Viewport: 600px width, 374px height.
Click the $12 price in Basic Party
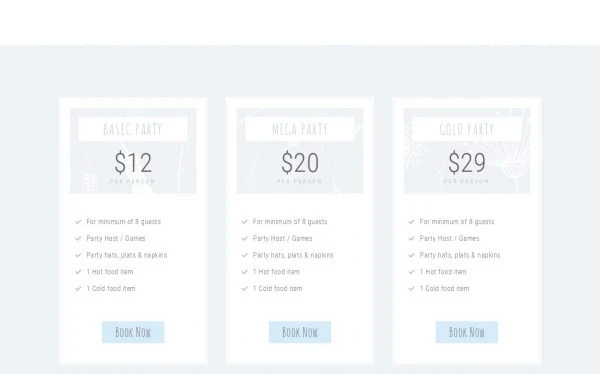pyautogui.click(x=133, y=163)
